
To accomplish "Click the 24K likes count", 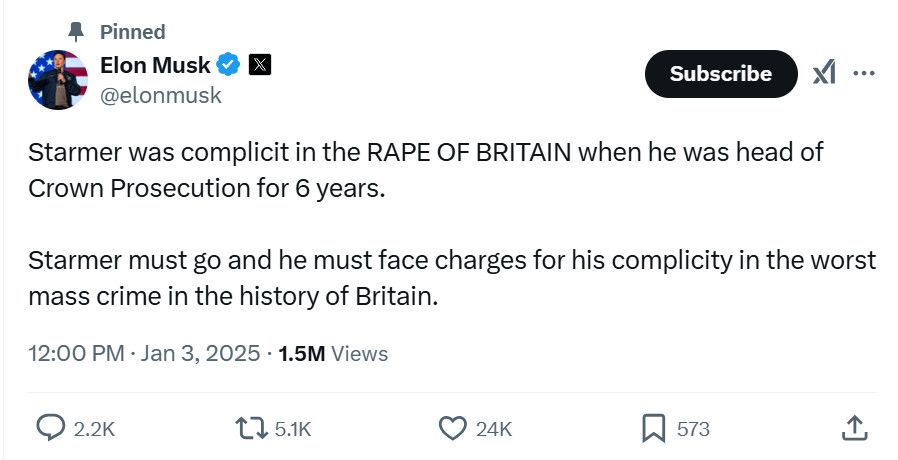I will tap(494, 429).
